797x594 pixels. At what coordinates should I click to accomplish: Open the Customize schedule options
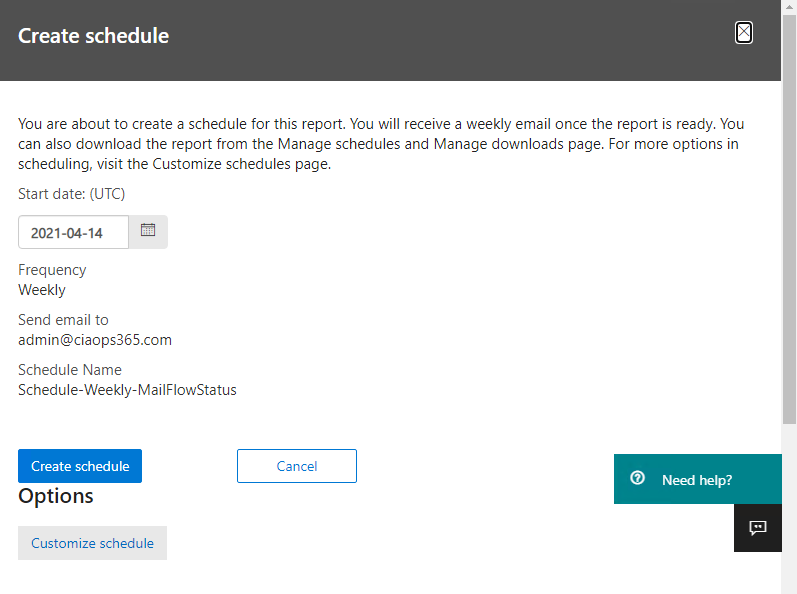(x=92, y=543)
